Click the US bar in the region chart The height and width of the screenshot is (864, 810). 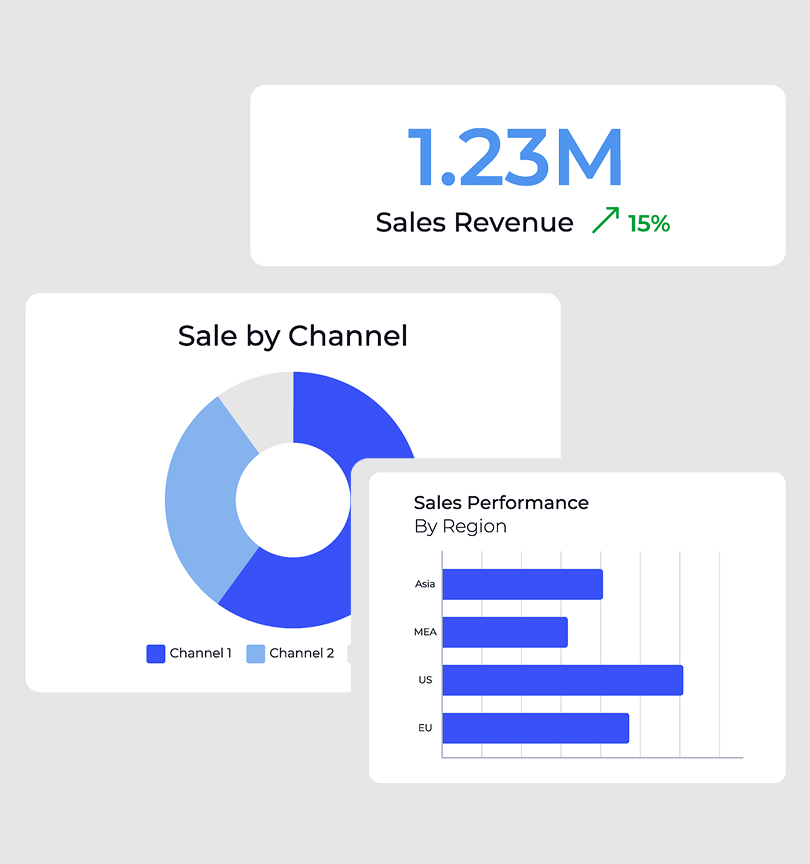(560, 679)
